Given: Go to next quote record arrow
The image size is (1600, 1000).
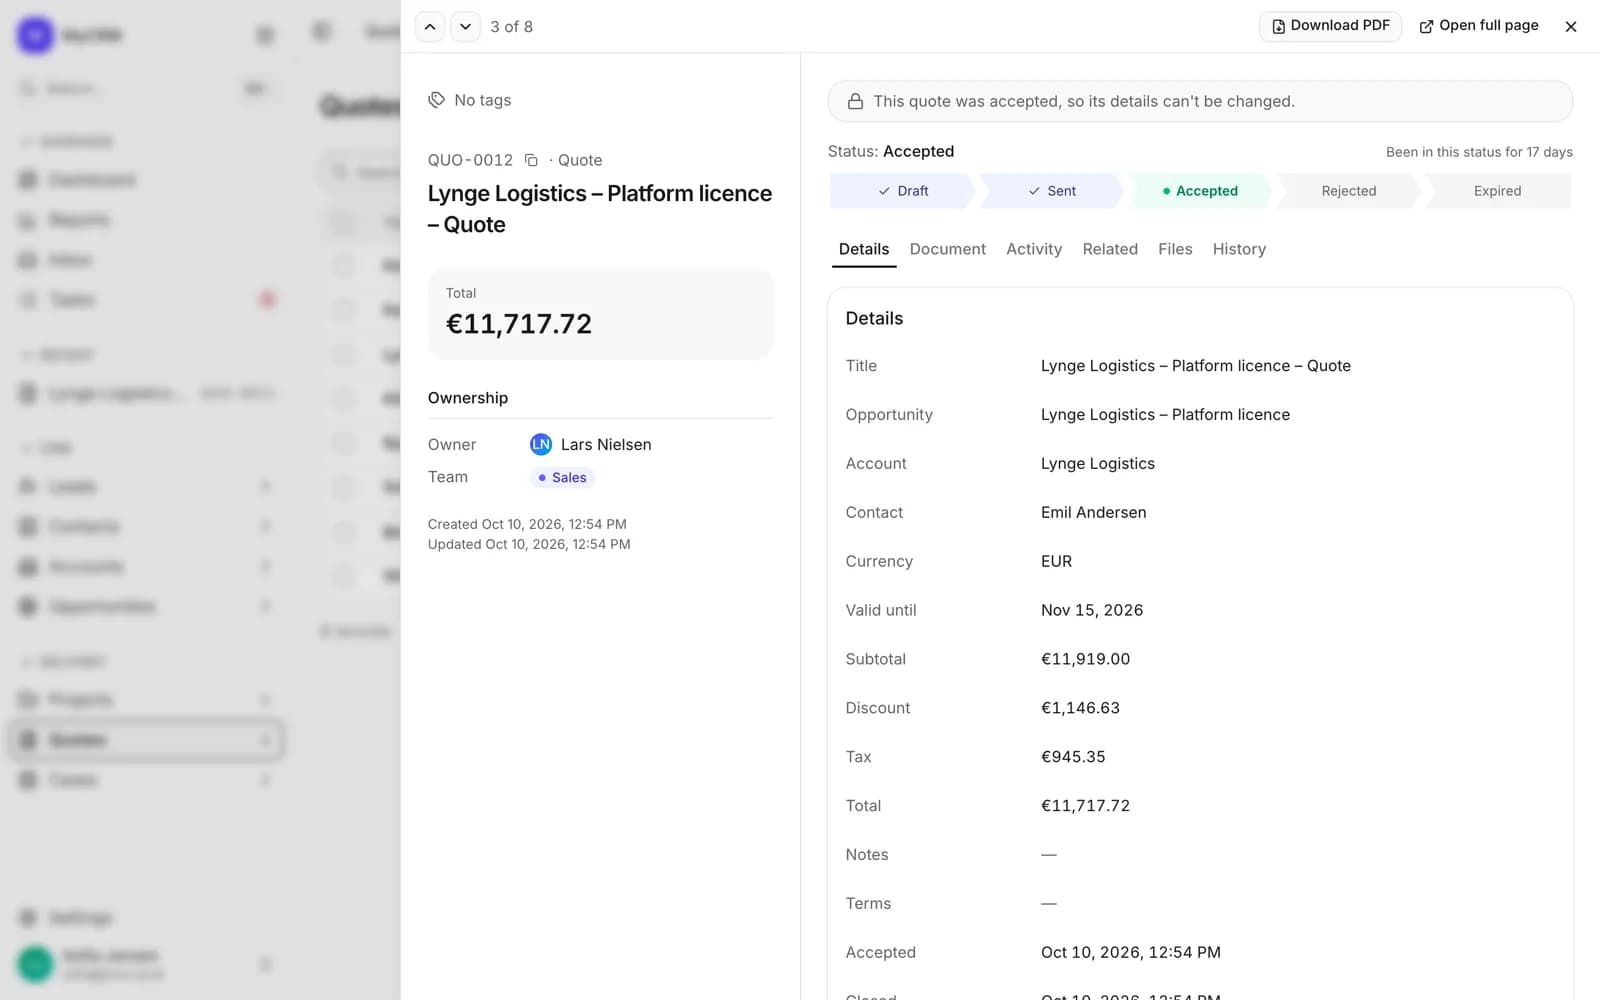Looking at the screenshot, I should coord(465,27).
